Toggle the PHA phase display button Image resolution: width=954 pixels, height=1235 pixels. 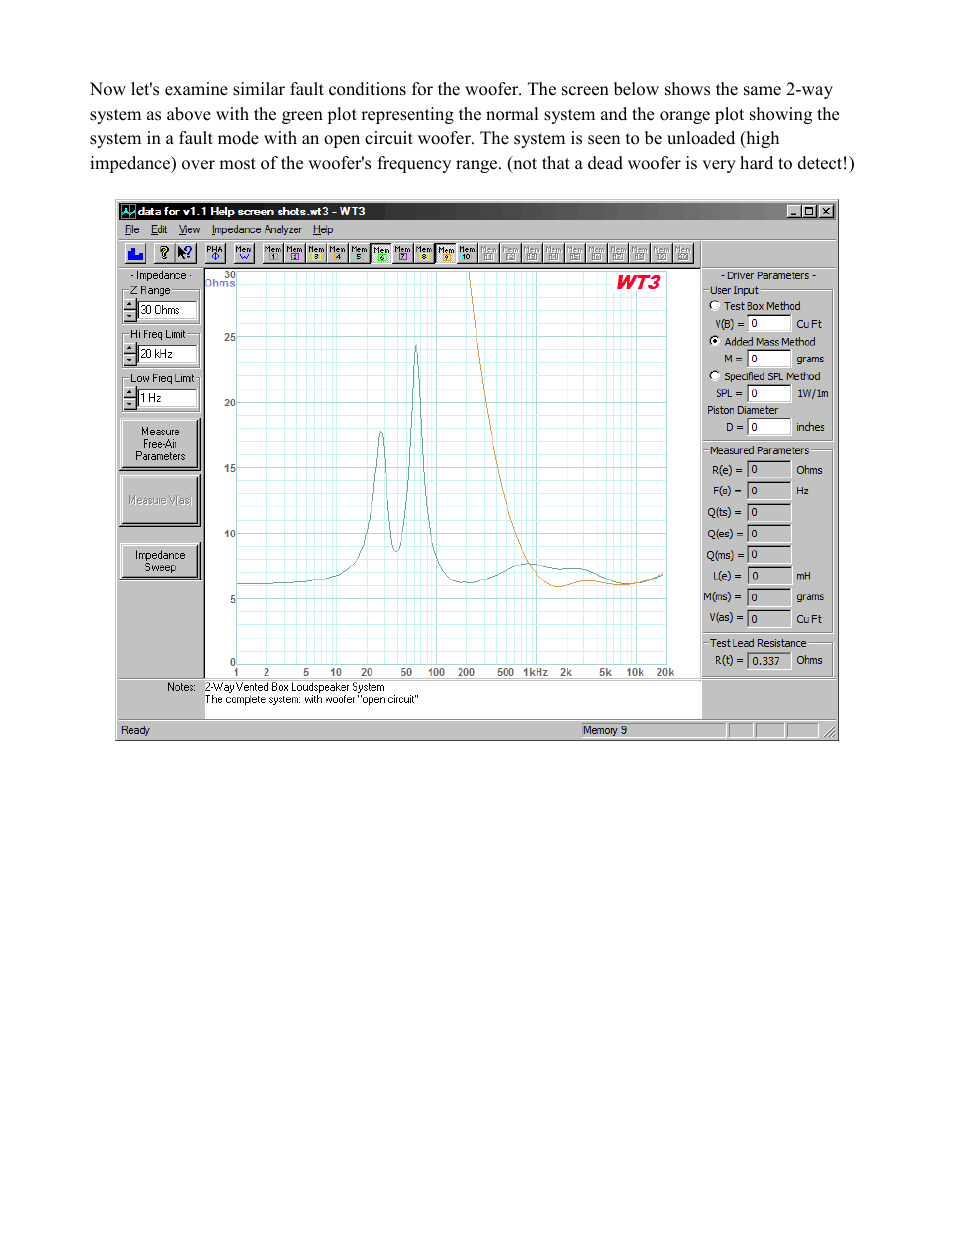click(215, 253)
